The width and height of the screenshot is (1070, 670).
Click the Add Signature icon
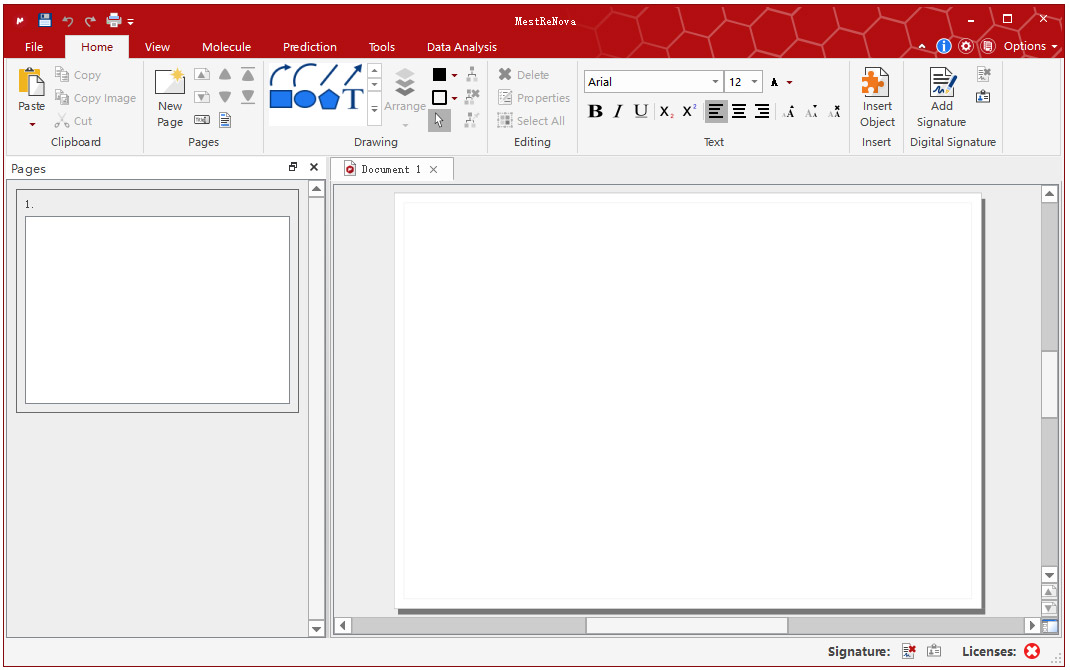pyautogui.click(x=942, y=83)
